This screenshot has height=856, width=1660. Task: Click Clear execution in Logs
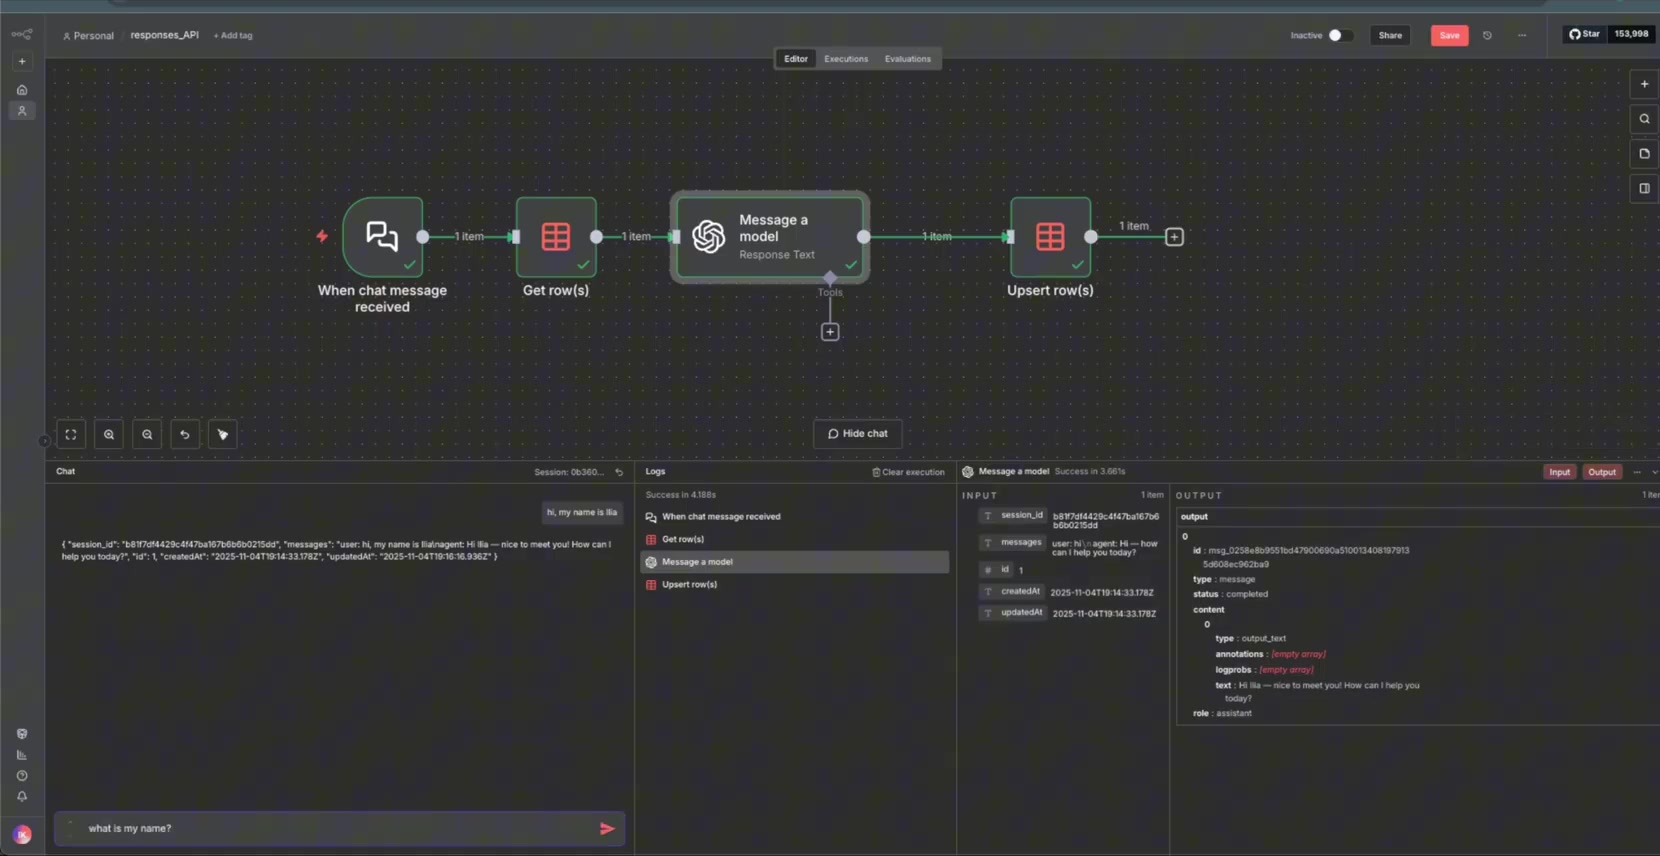pyautogui.click(x=908, y=472)
